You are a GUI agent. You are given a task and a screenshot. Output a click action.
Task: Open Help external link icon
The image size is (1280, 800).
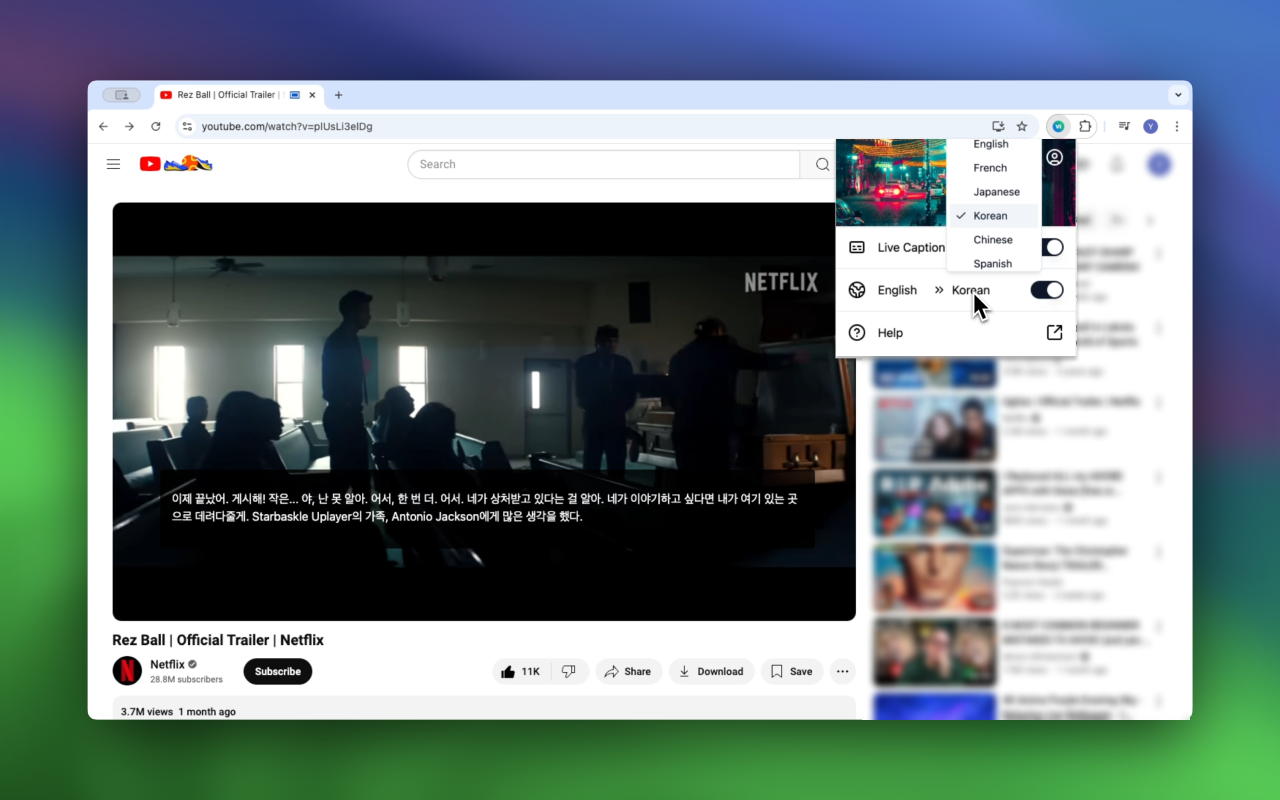click(1054, 333)
